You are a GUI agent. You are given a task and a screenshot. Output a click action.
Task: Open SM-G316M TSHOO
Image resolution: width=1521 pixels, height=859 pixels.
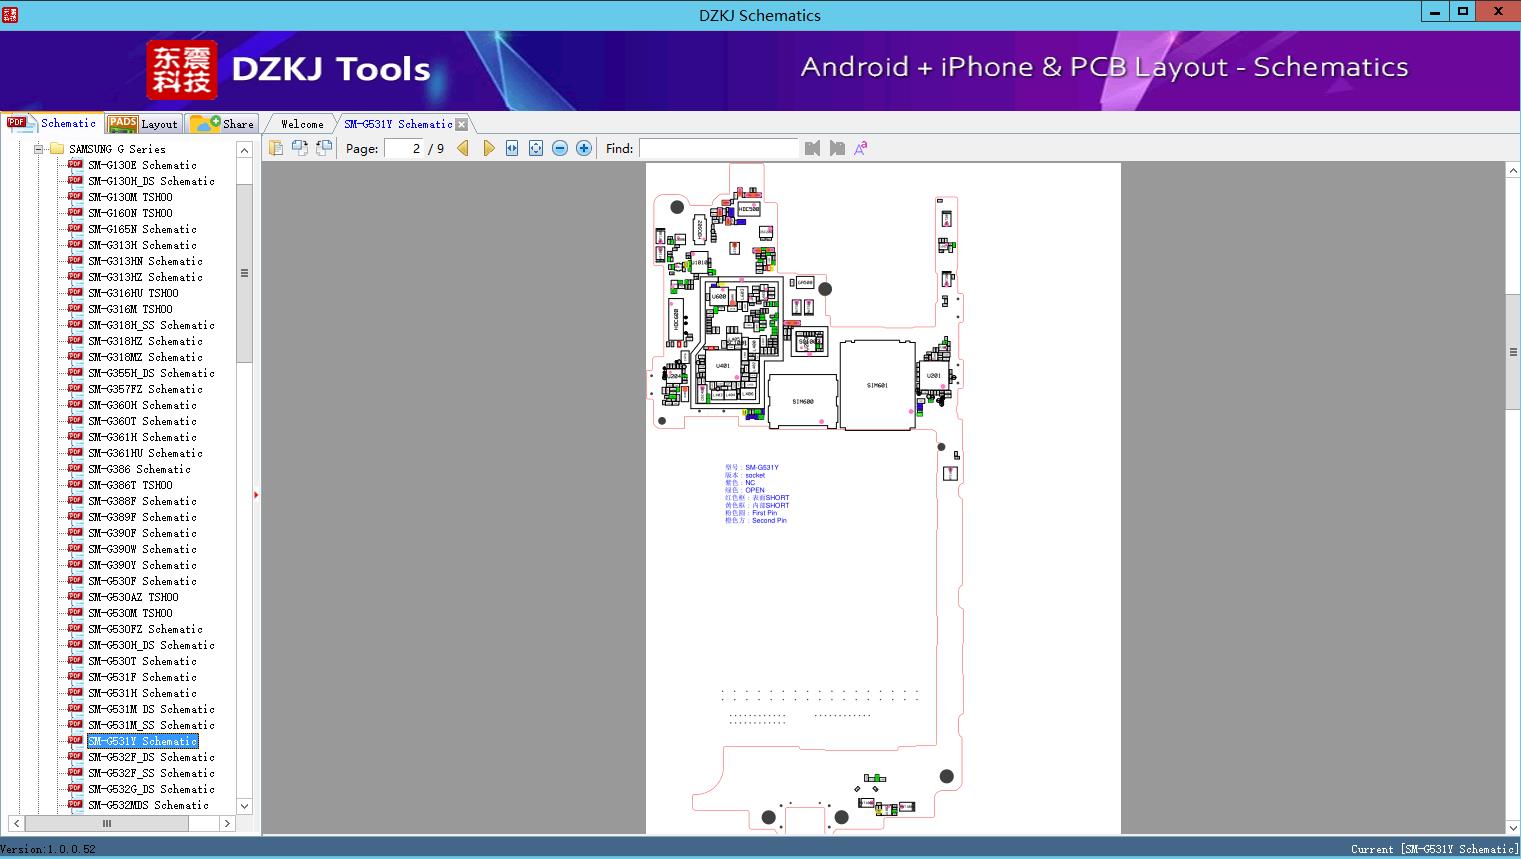[x=130, y=309]
